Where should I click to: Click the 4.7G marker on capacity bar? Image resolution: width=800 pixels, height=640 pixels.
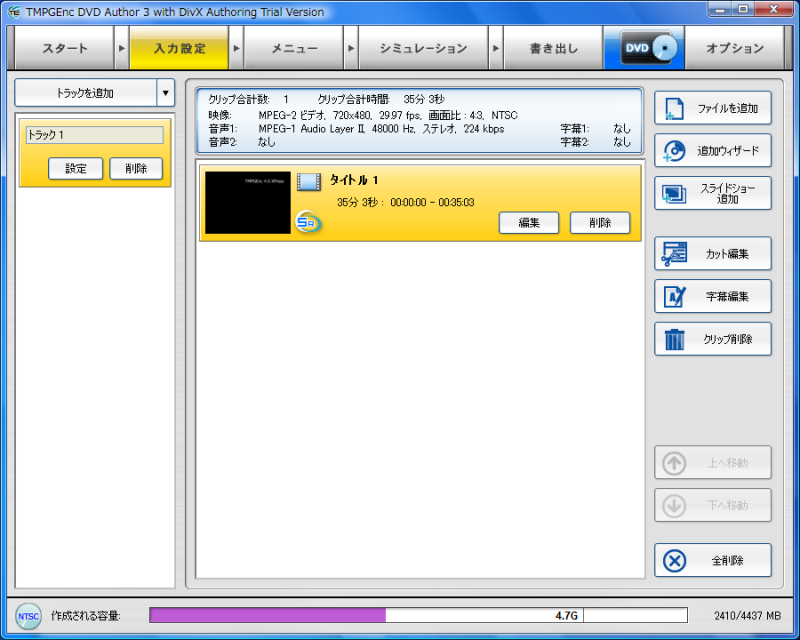(x=566, y=616)
